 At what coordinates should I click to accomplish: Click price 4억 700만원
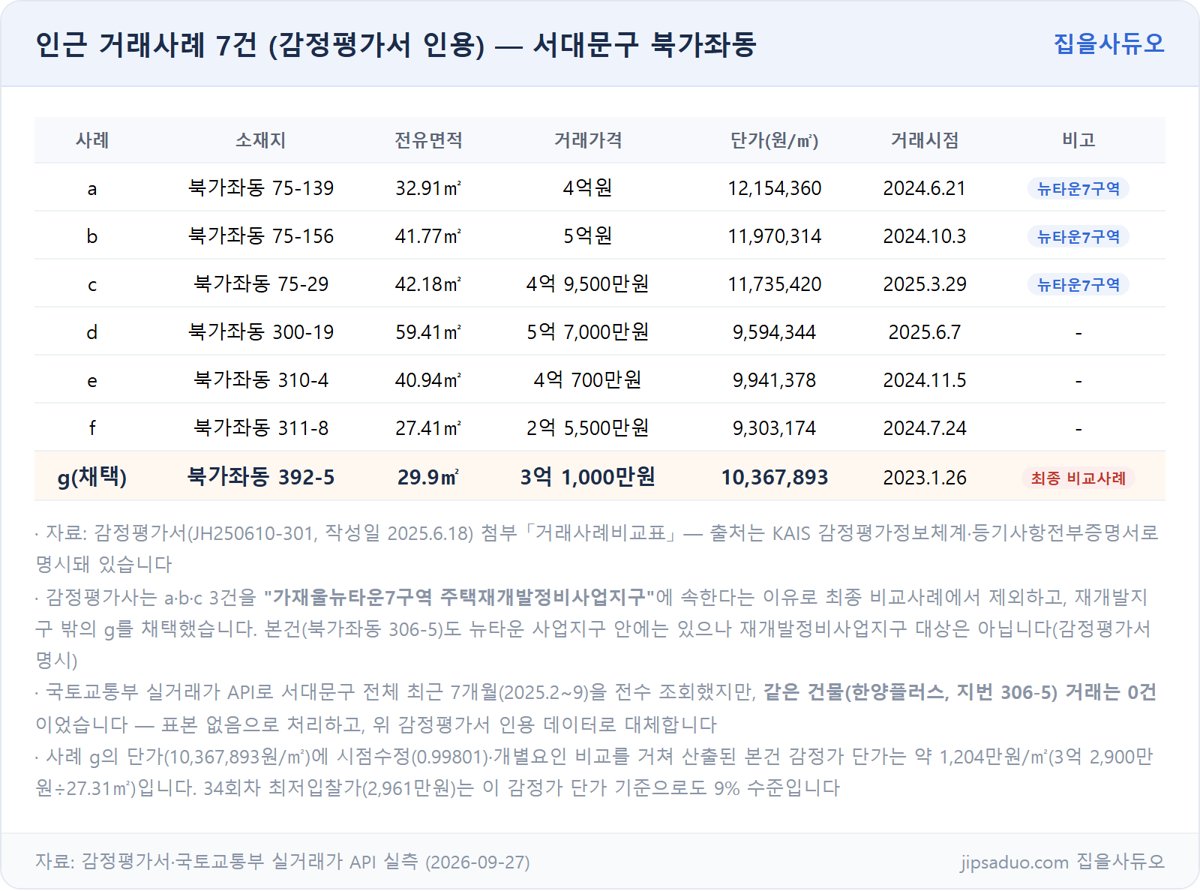[x=588, y=380]
